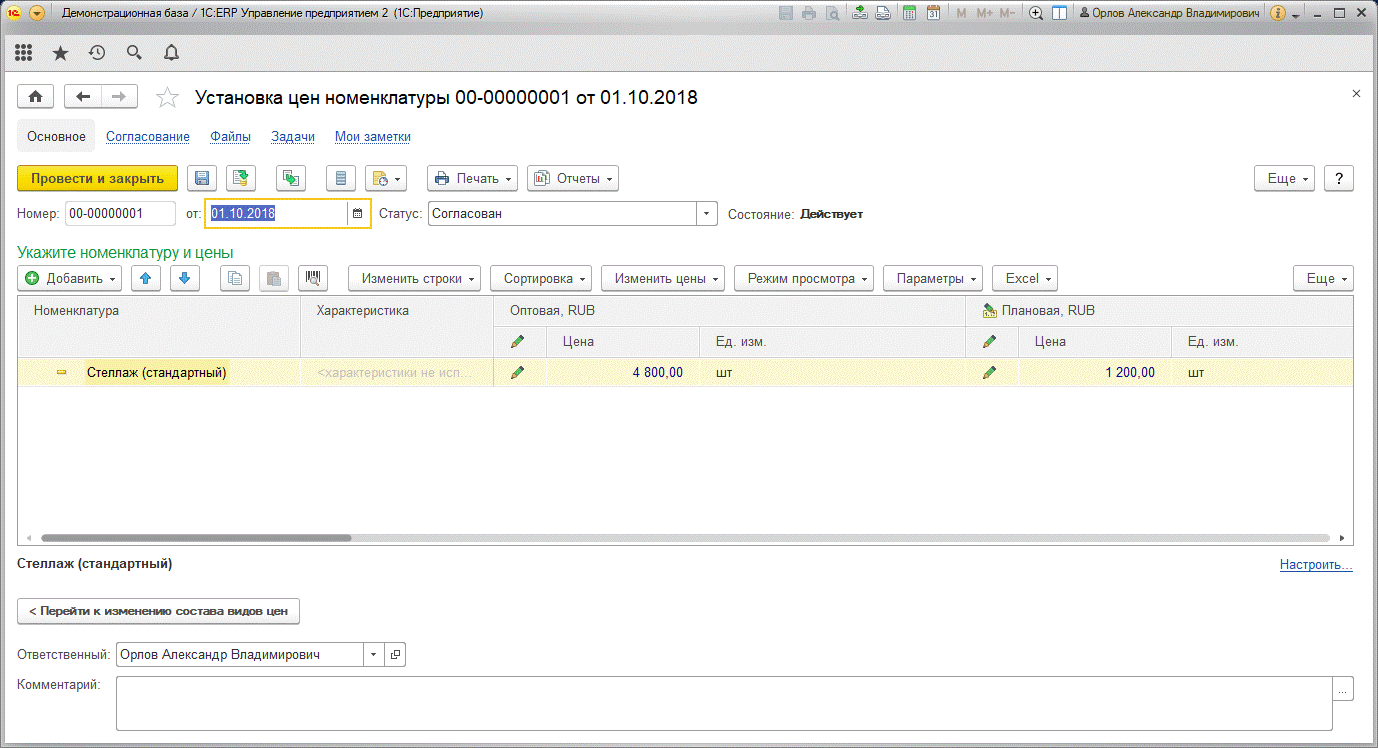This screenshot has height=748, width=1378.
Task: Select the price cell 4 800,00
Action: coord(623,372)
